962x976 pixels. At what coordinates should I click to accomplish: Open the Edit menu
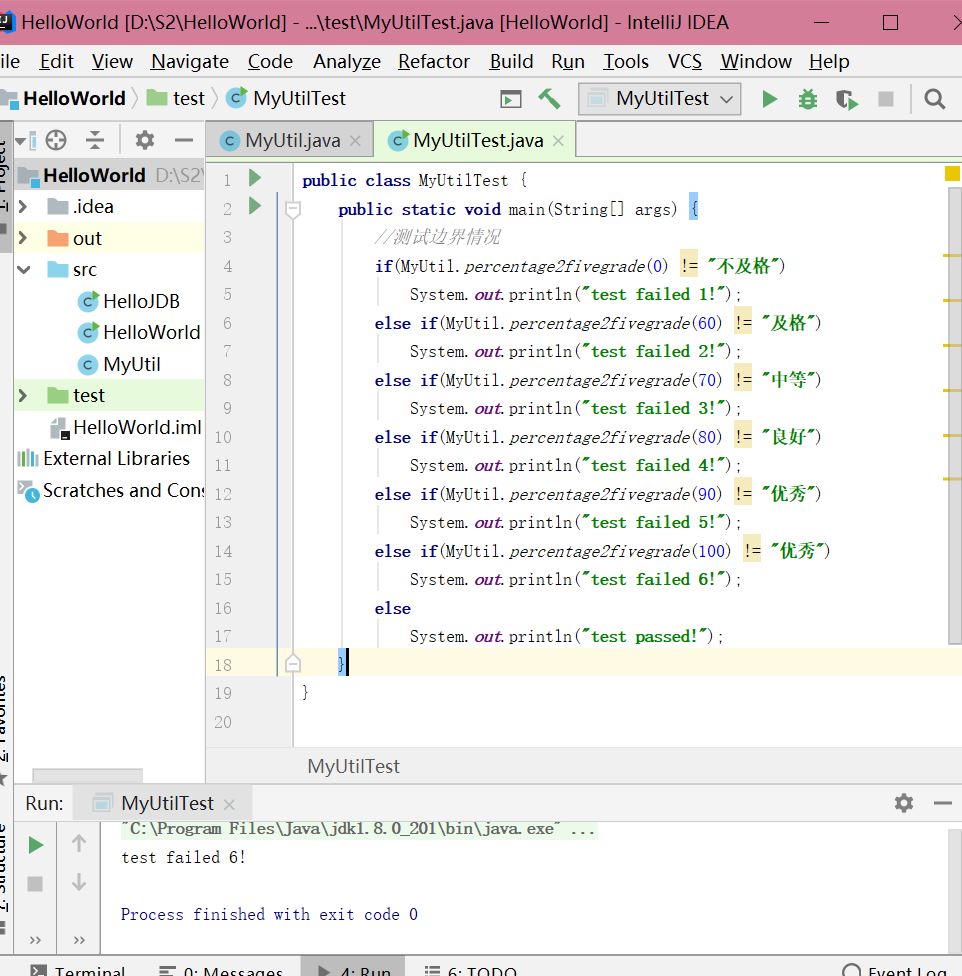click(x=57, y=61)
